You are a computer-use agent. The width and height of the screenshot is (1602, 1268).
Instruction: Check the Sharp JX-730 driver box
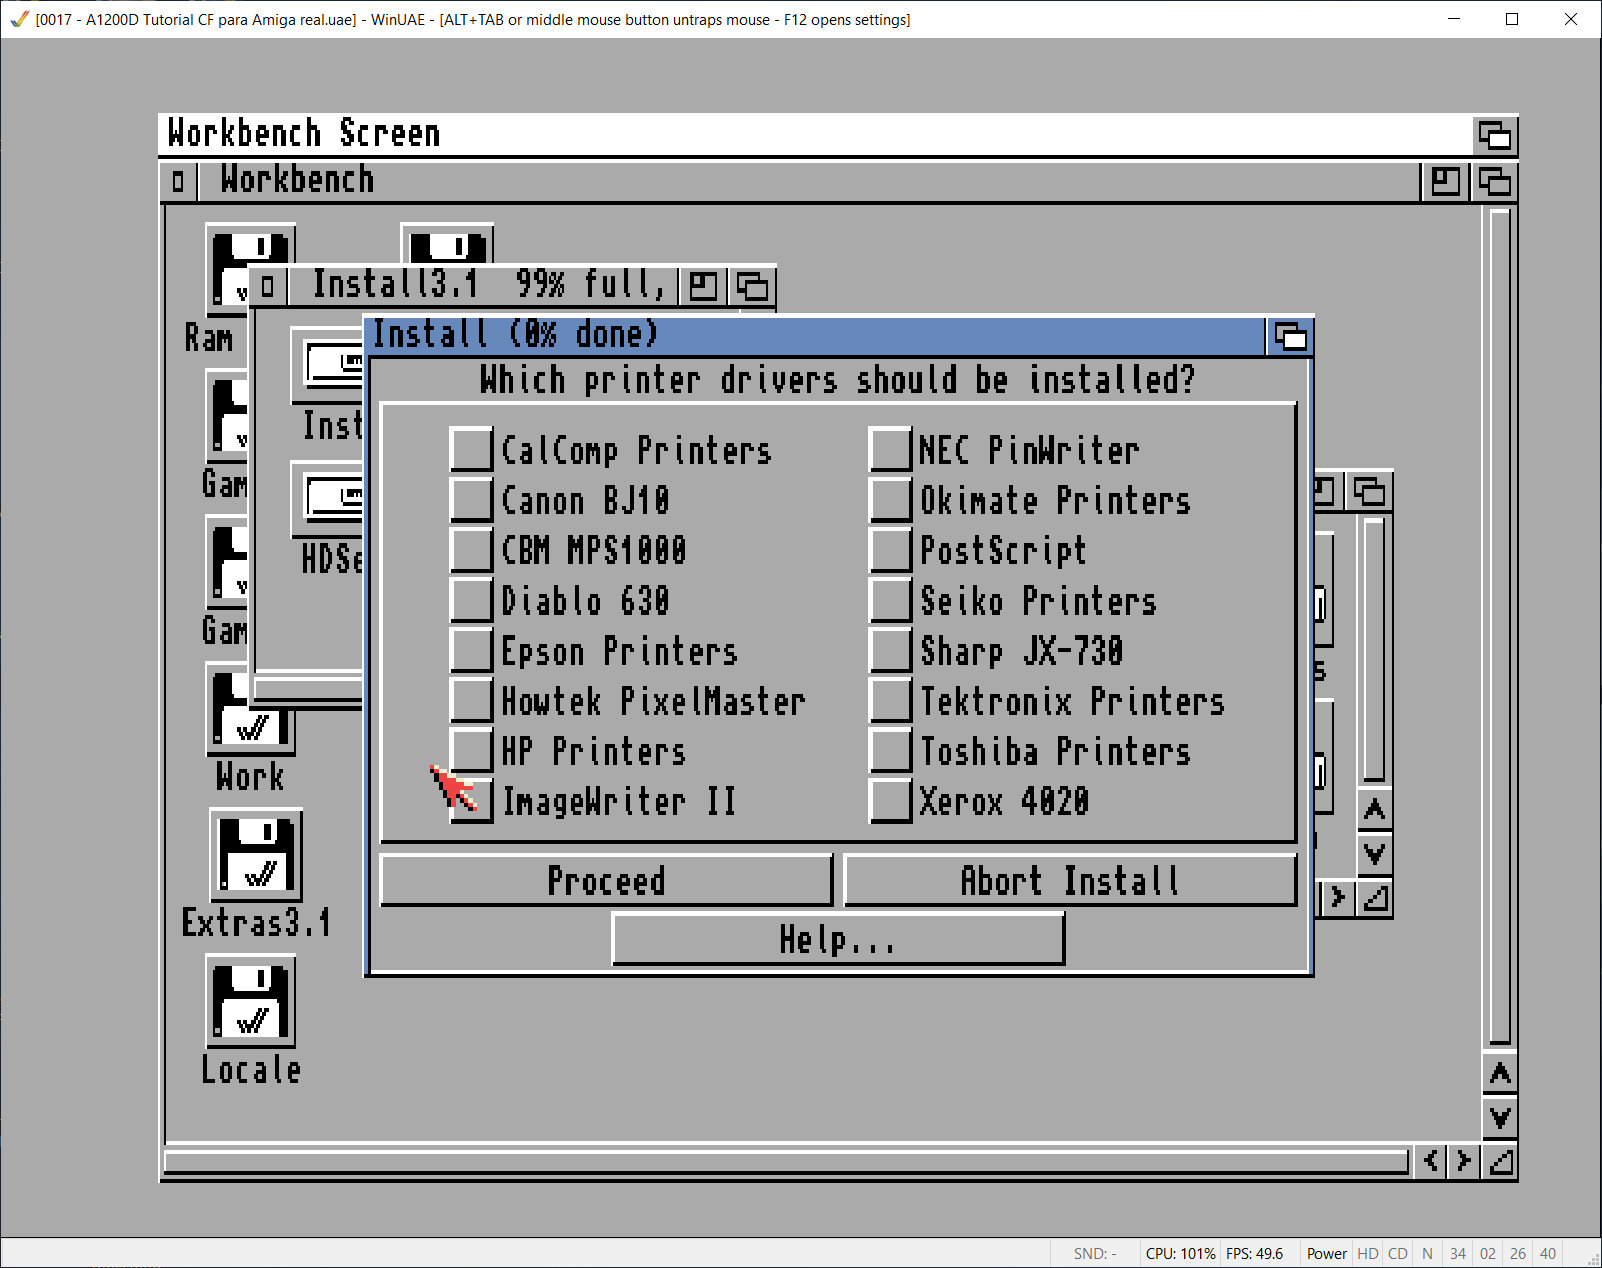(x=890, y=650)
